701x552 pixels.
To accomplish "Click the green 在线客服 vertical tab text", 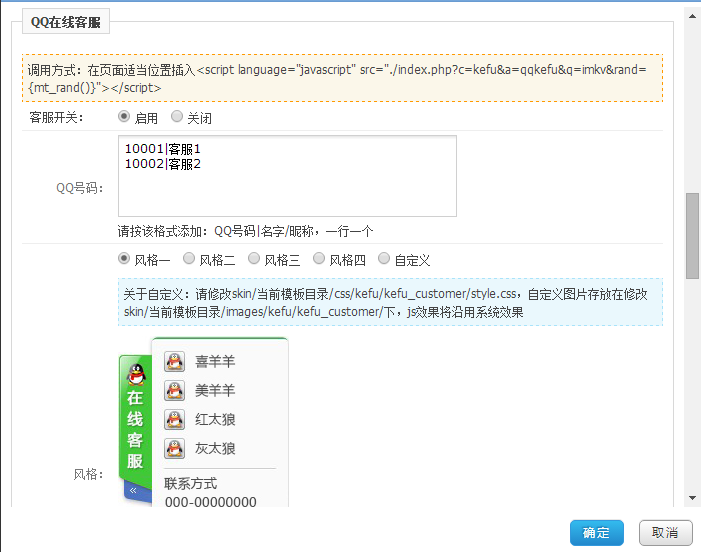I will click(135, 429).
